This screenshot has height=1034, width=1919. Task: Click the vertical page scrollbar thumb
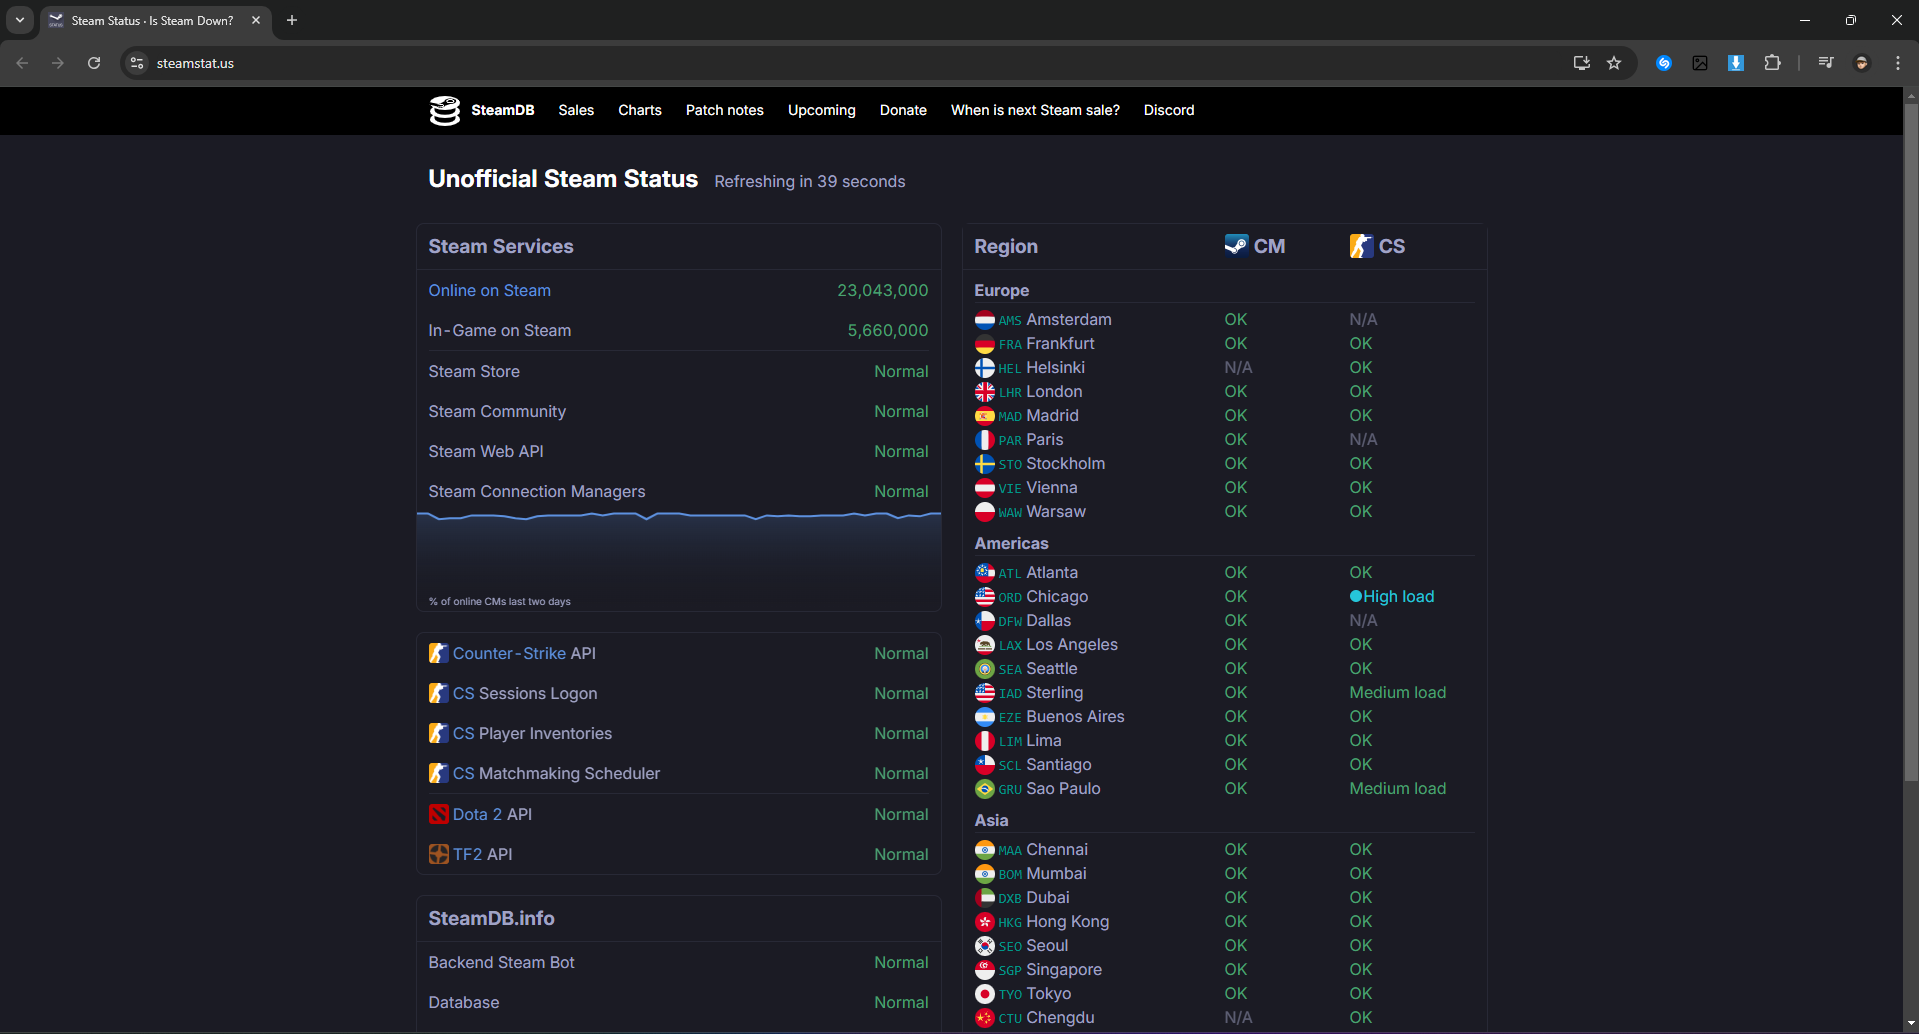(1911, 440)
